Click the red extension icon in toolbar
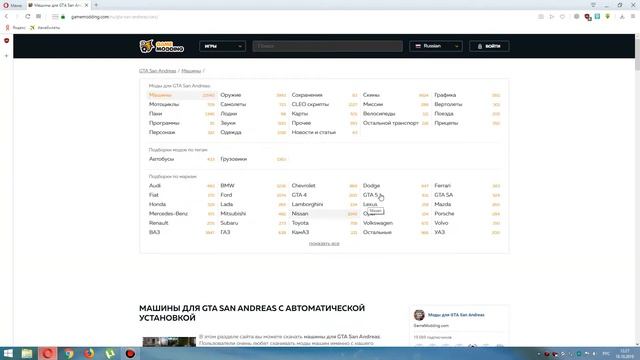Screen dimensions: 640x360 (587, 17)
